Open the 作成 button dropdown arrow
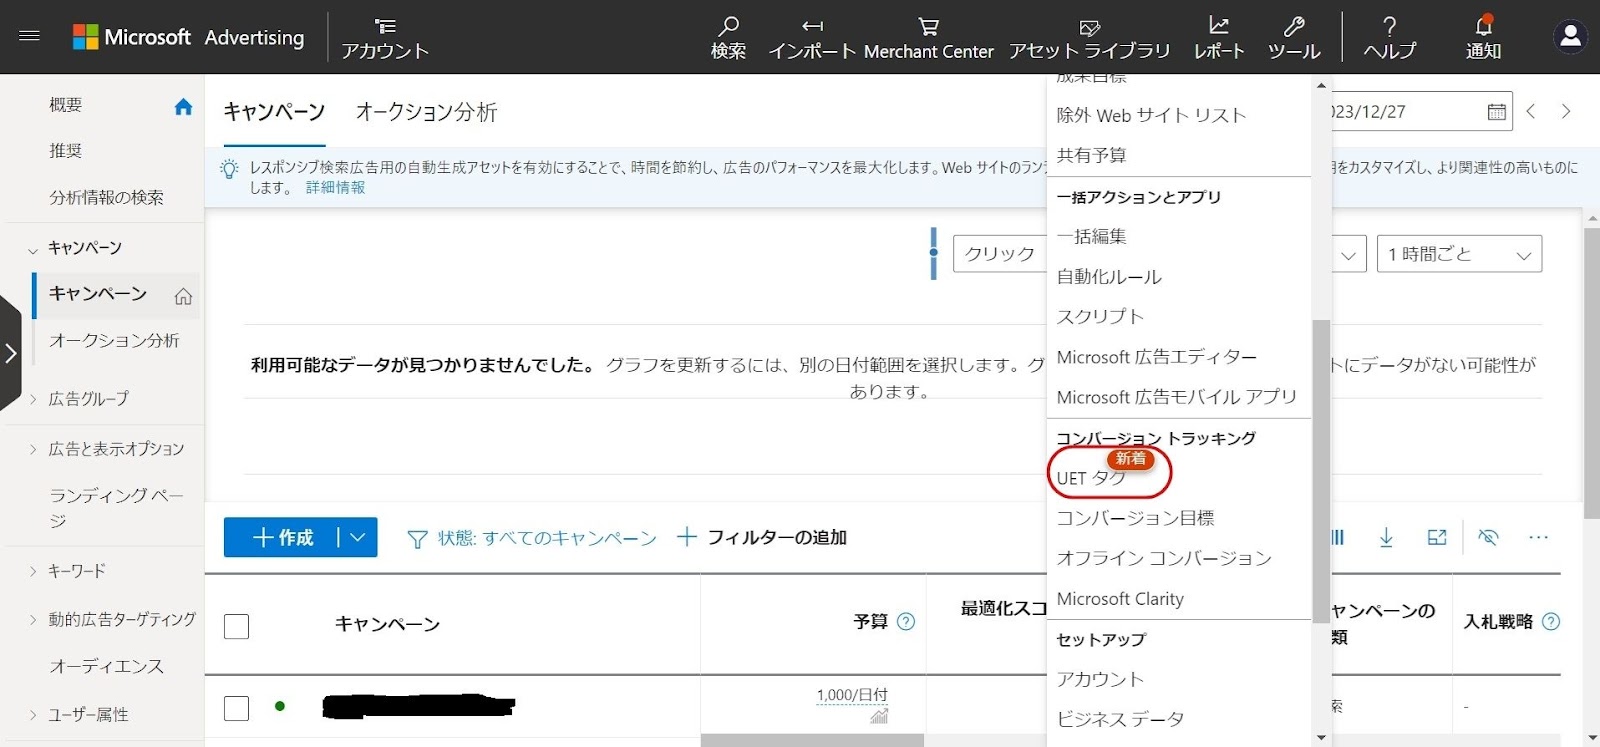This screenshot has width=1600, height=747. point(357,538)
